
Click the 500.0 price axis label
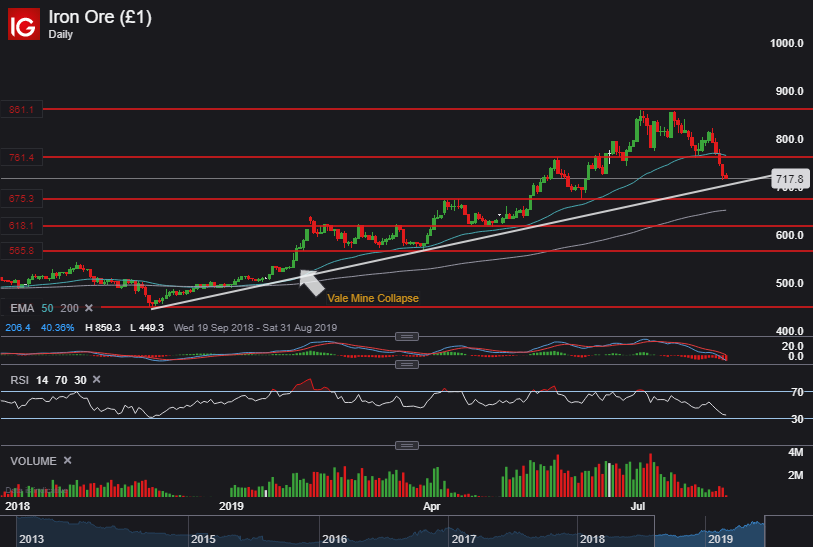tap(789, 283)
